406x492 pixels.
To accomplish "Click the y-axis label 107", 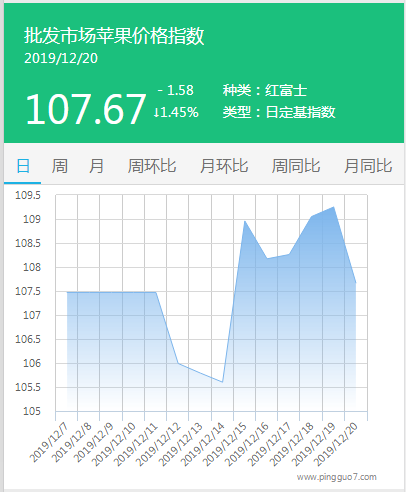I will tap(32, 315).
